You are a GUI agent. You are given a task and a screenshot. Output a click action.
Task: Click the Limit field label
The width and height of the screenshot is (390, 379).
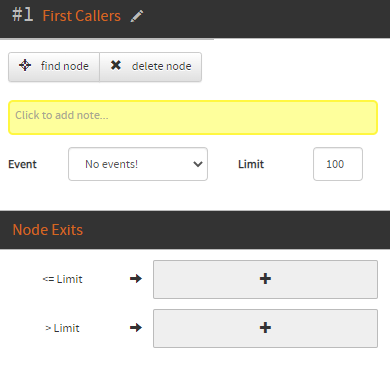coord(251,164)
